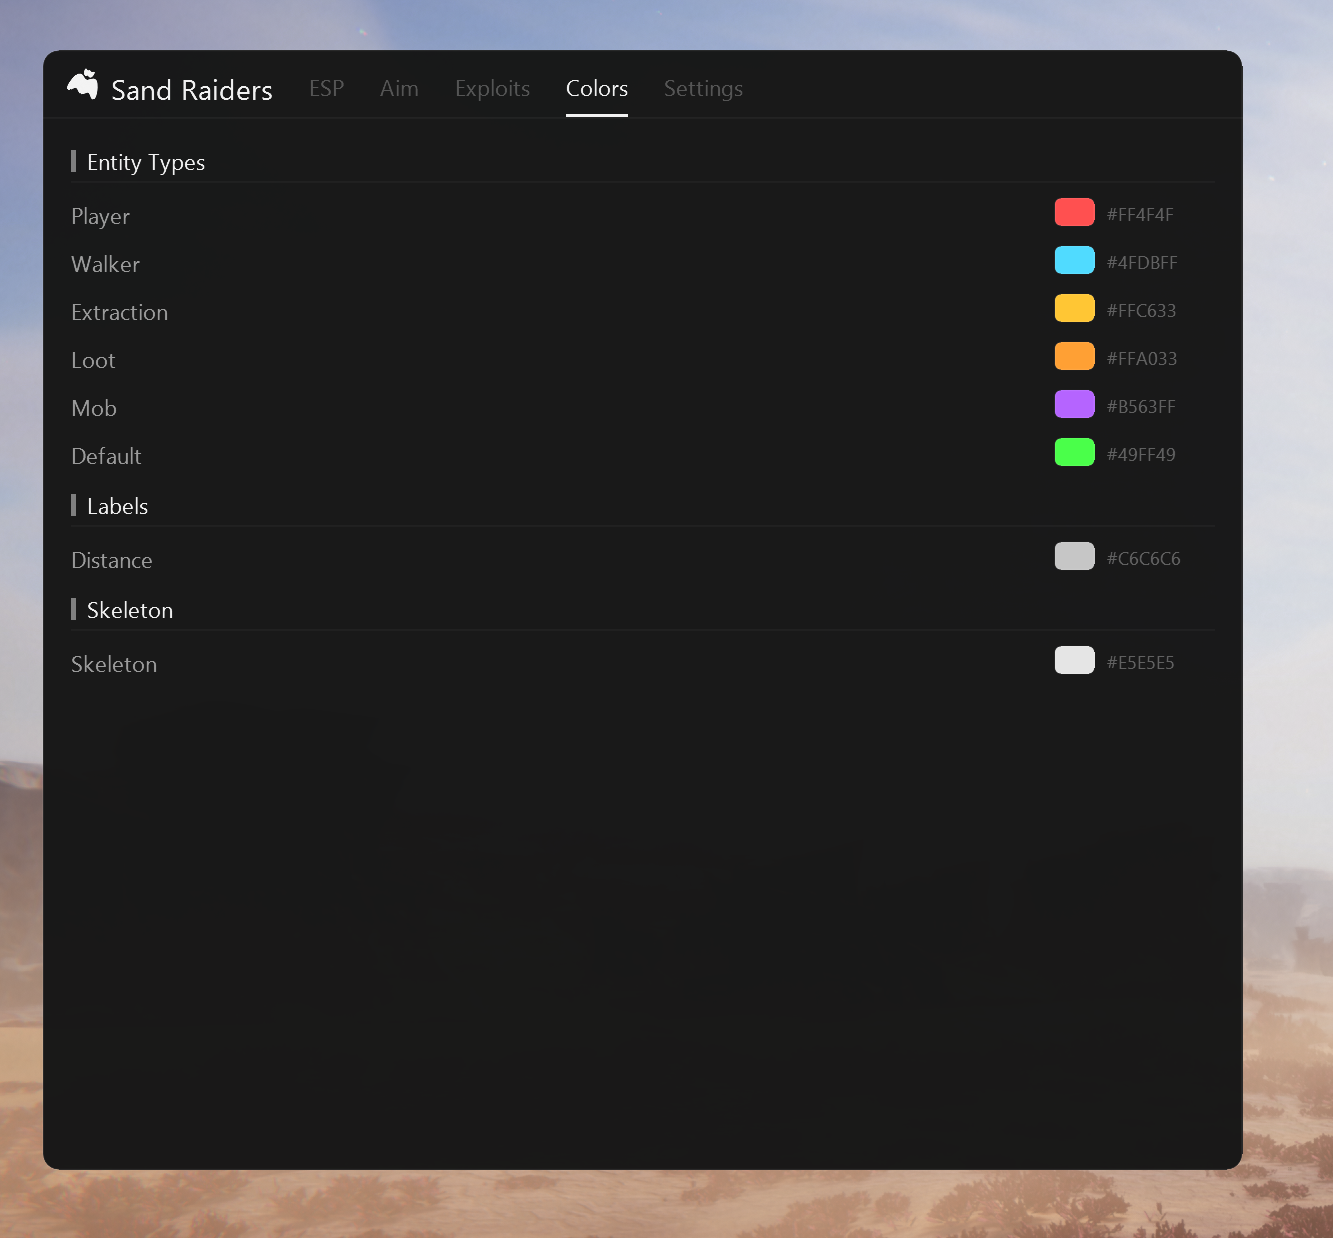Click the Sand Raiders title text
Viewport: 1333px width, 1238px height.
[x=192, y=90]
